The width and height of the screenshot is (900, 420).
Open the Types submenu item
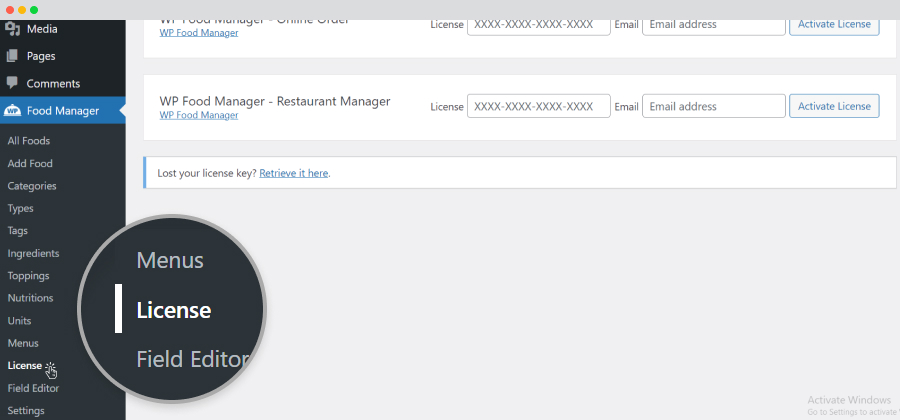point(21,208)
